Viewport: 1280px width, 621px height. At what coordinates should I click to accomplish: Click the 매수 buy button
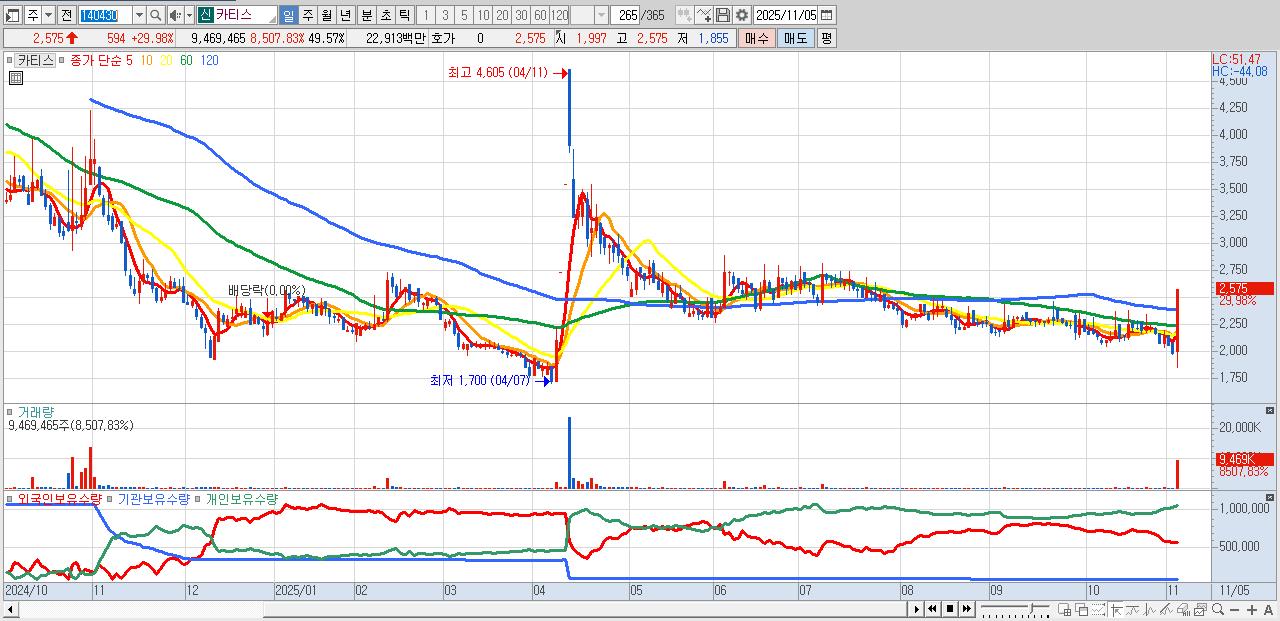coord(757,38)
